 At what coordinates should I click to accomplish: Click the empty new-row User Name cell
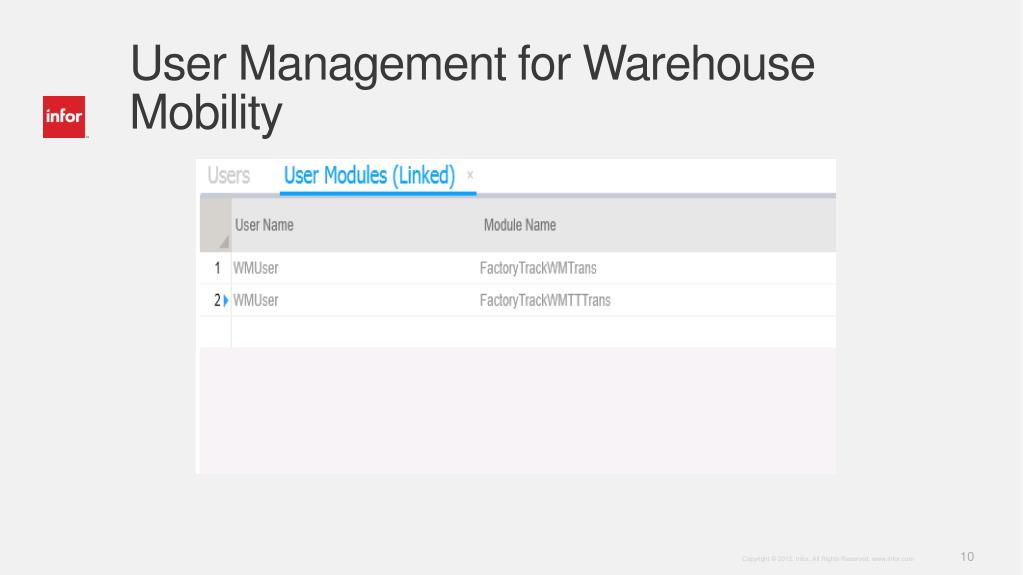click(x=354, y=332)
